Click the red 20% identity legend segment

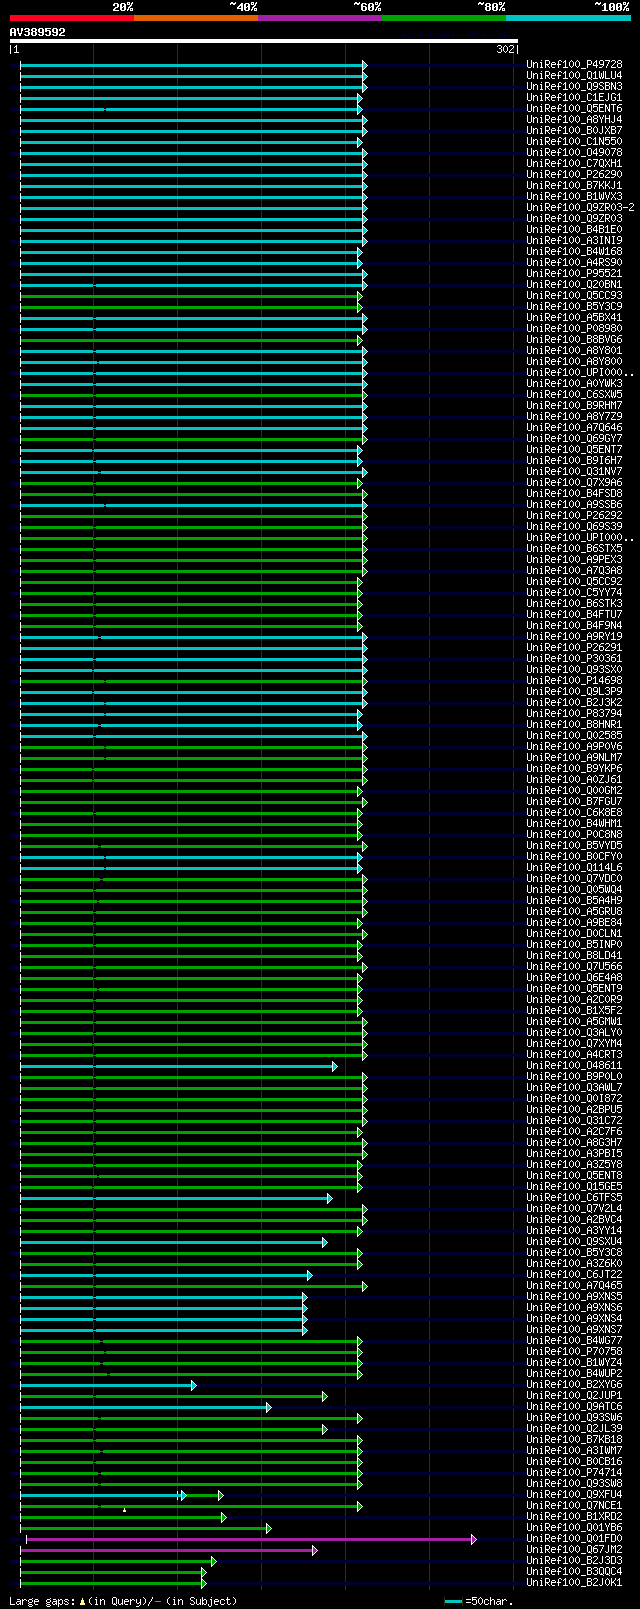(71, 17)
